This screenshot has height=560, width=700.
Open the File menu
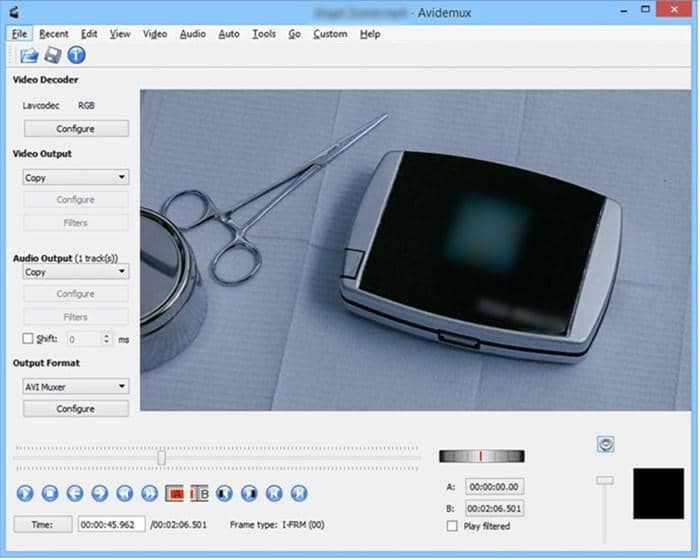[19, 34]
